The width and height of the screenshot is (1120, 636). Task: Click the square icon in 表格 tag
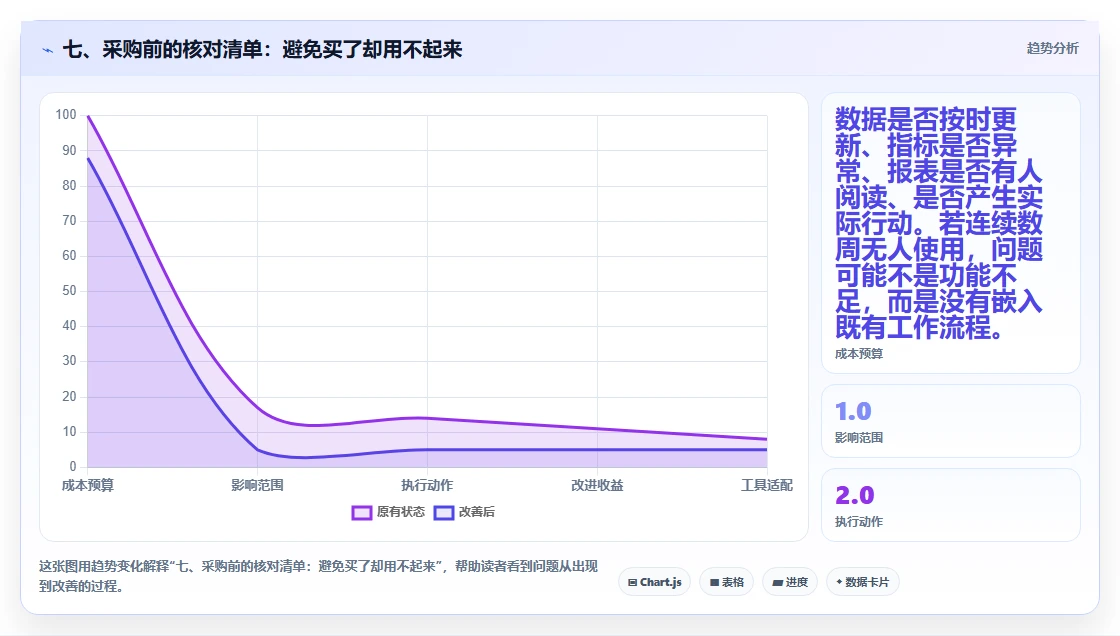(714, 582)
